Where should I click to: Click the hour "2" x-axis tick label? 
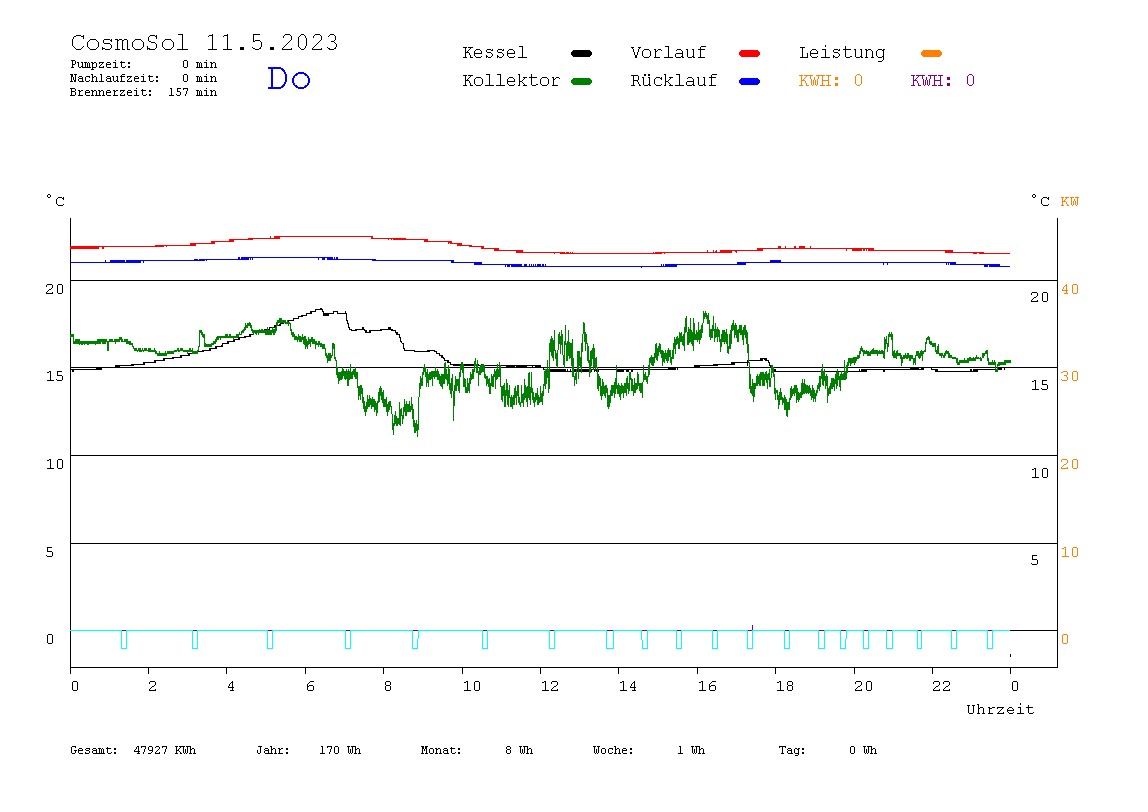(x=152, y=687)
